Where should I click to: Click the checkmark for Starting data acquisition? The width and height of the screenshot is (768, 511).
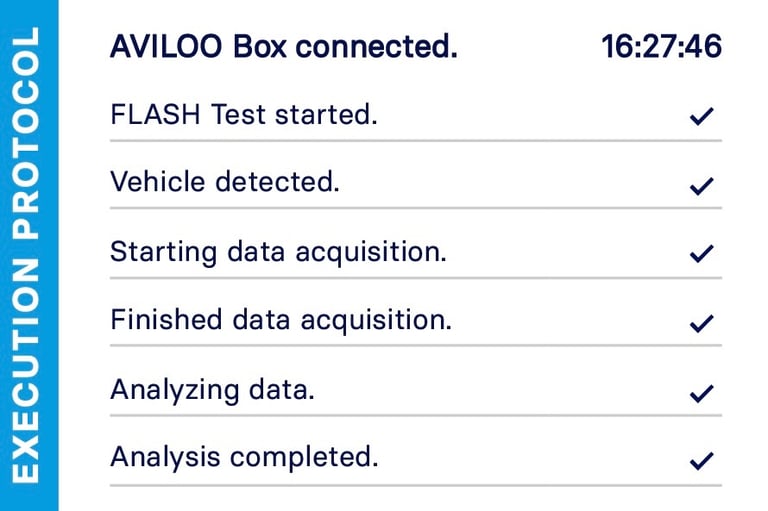[x=701, y=253]
